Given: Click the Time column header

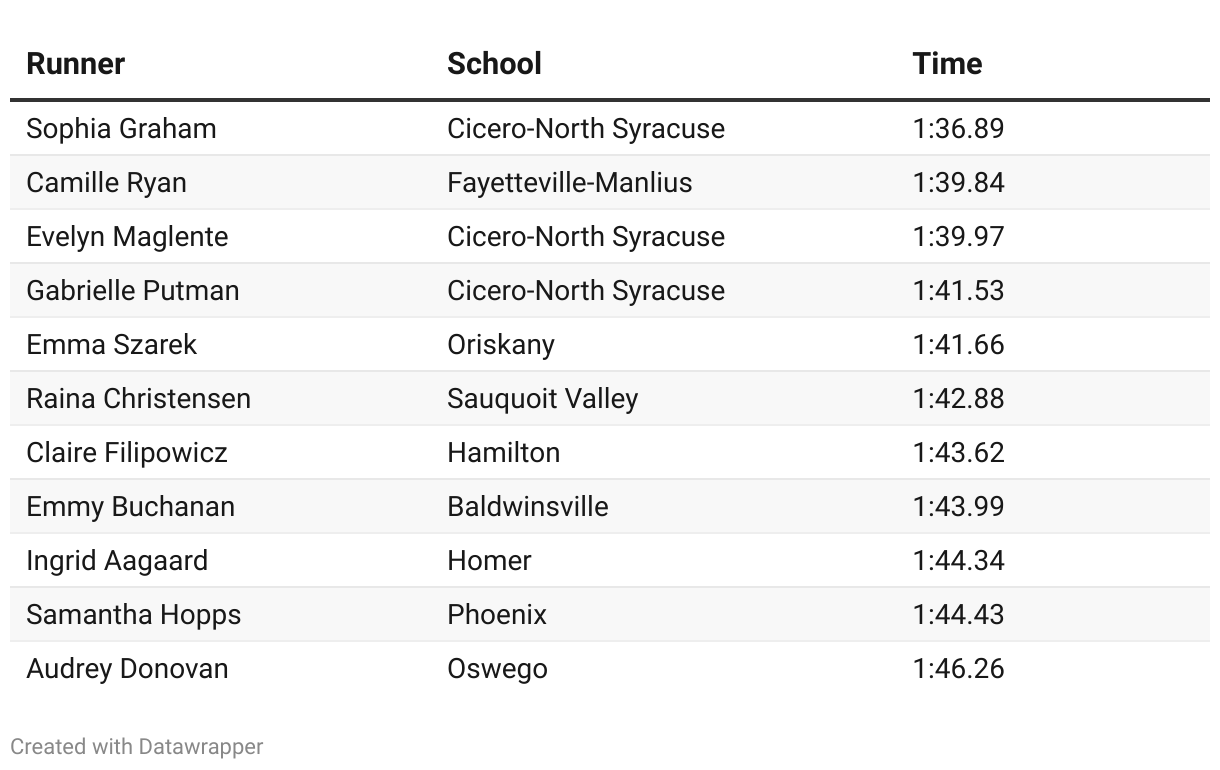Looking at the screenshot, I should tap(947, 64).
